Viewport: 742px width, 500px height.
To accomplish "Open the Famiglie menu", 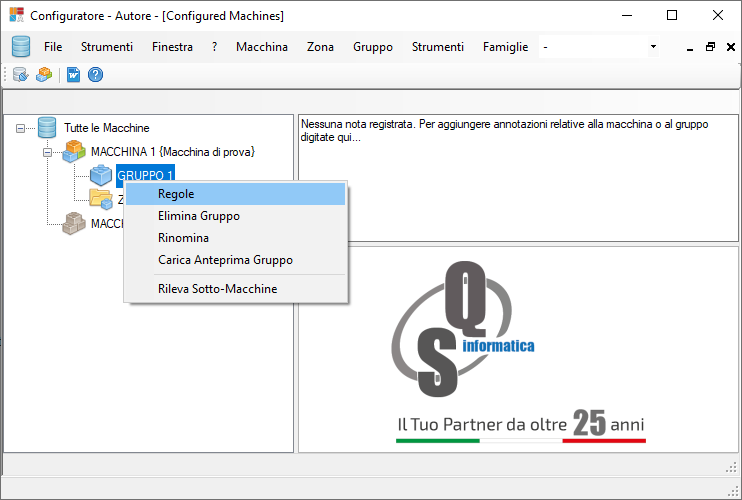I will [505, 47].
